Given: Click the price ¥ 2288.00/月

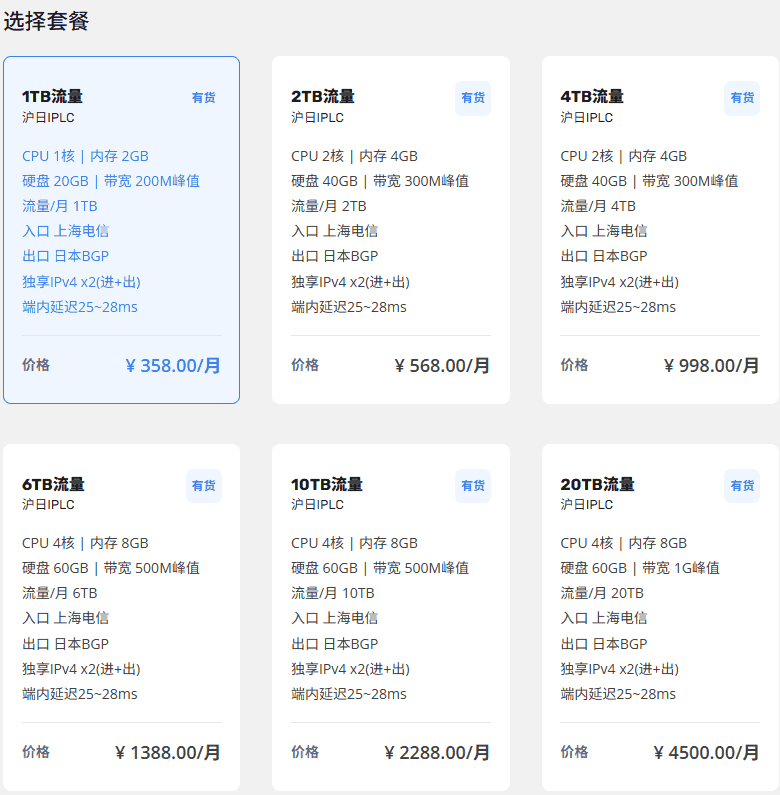Looking at the screenshot, I should pyautogui.click(x=437, y=753).
